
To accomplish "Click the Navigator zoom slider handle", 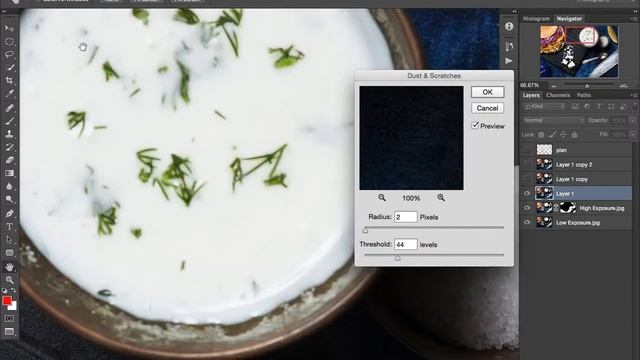I will 587,86.
